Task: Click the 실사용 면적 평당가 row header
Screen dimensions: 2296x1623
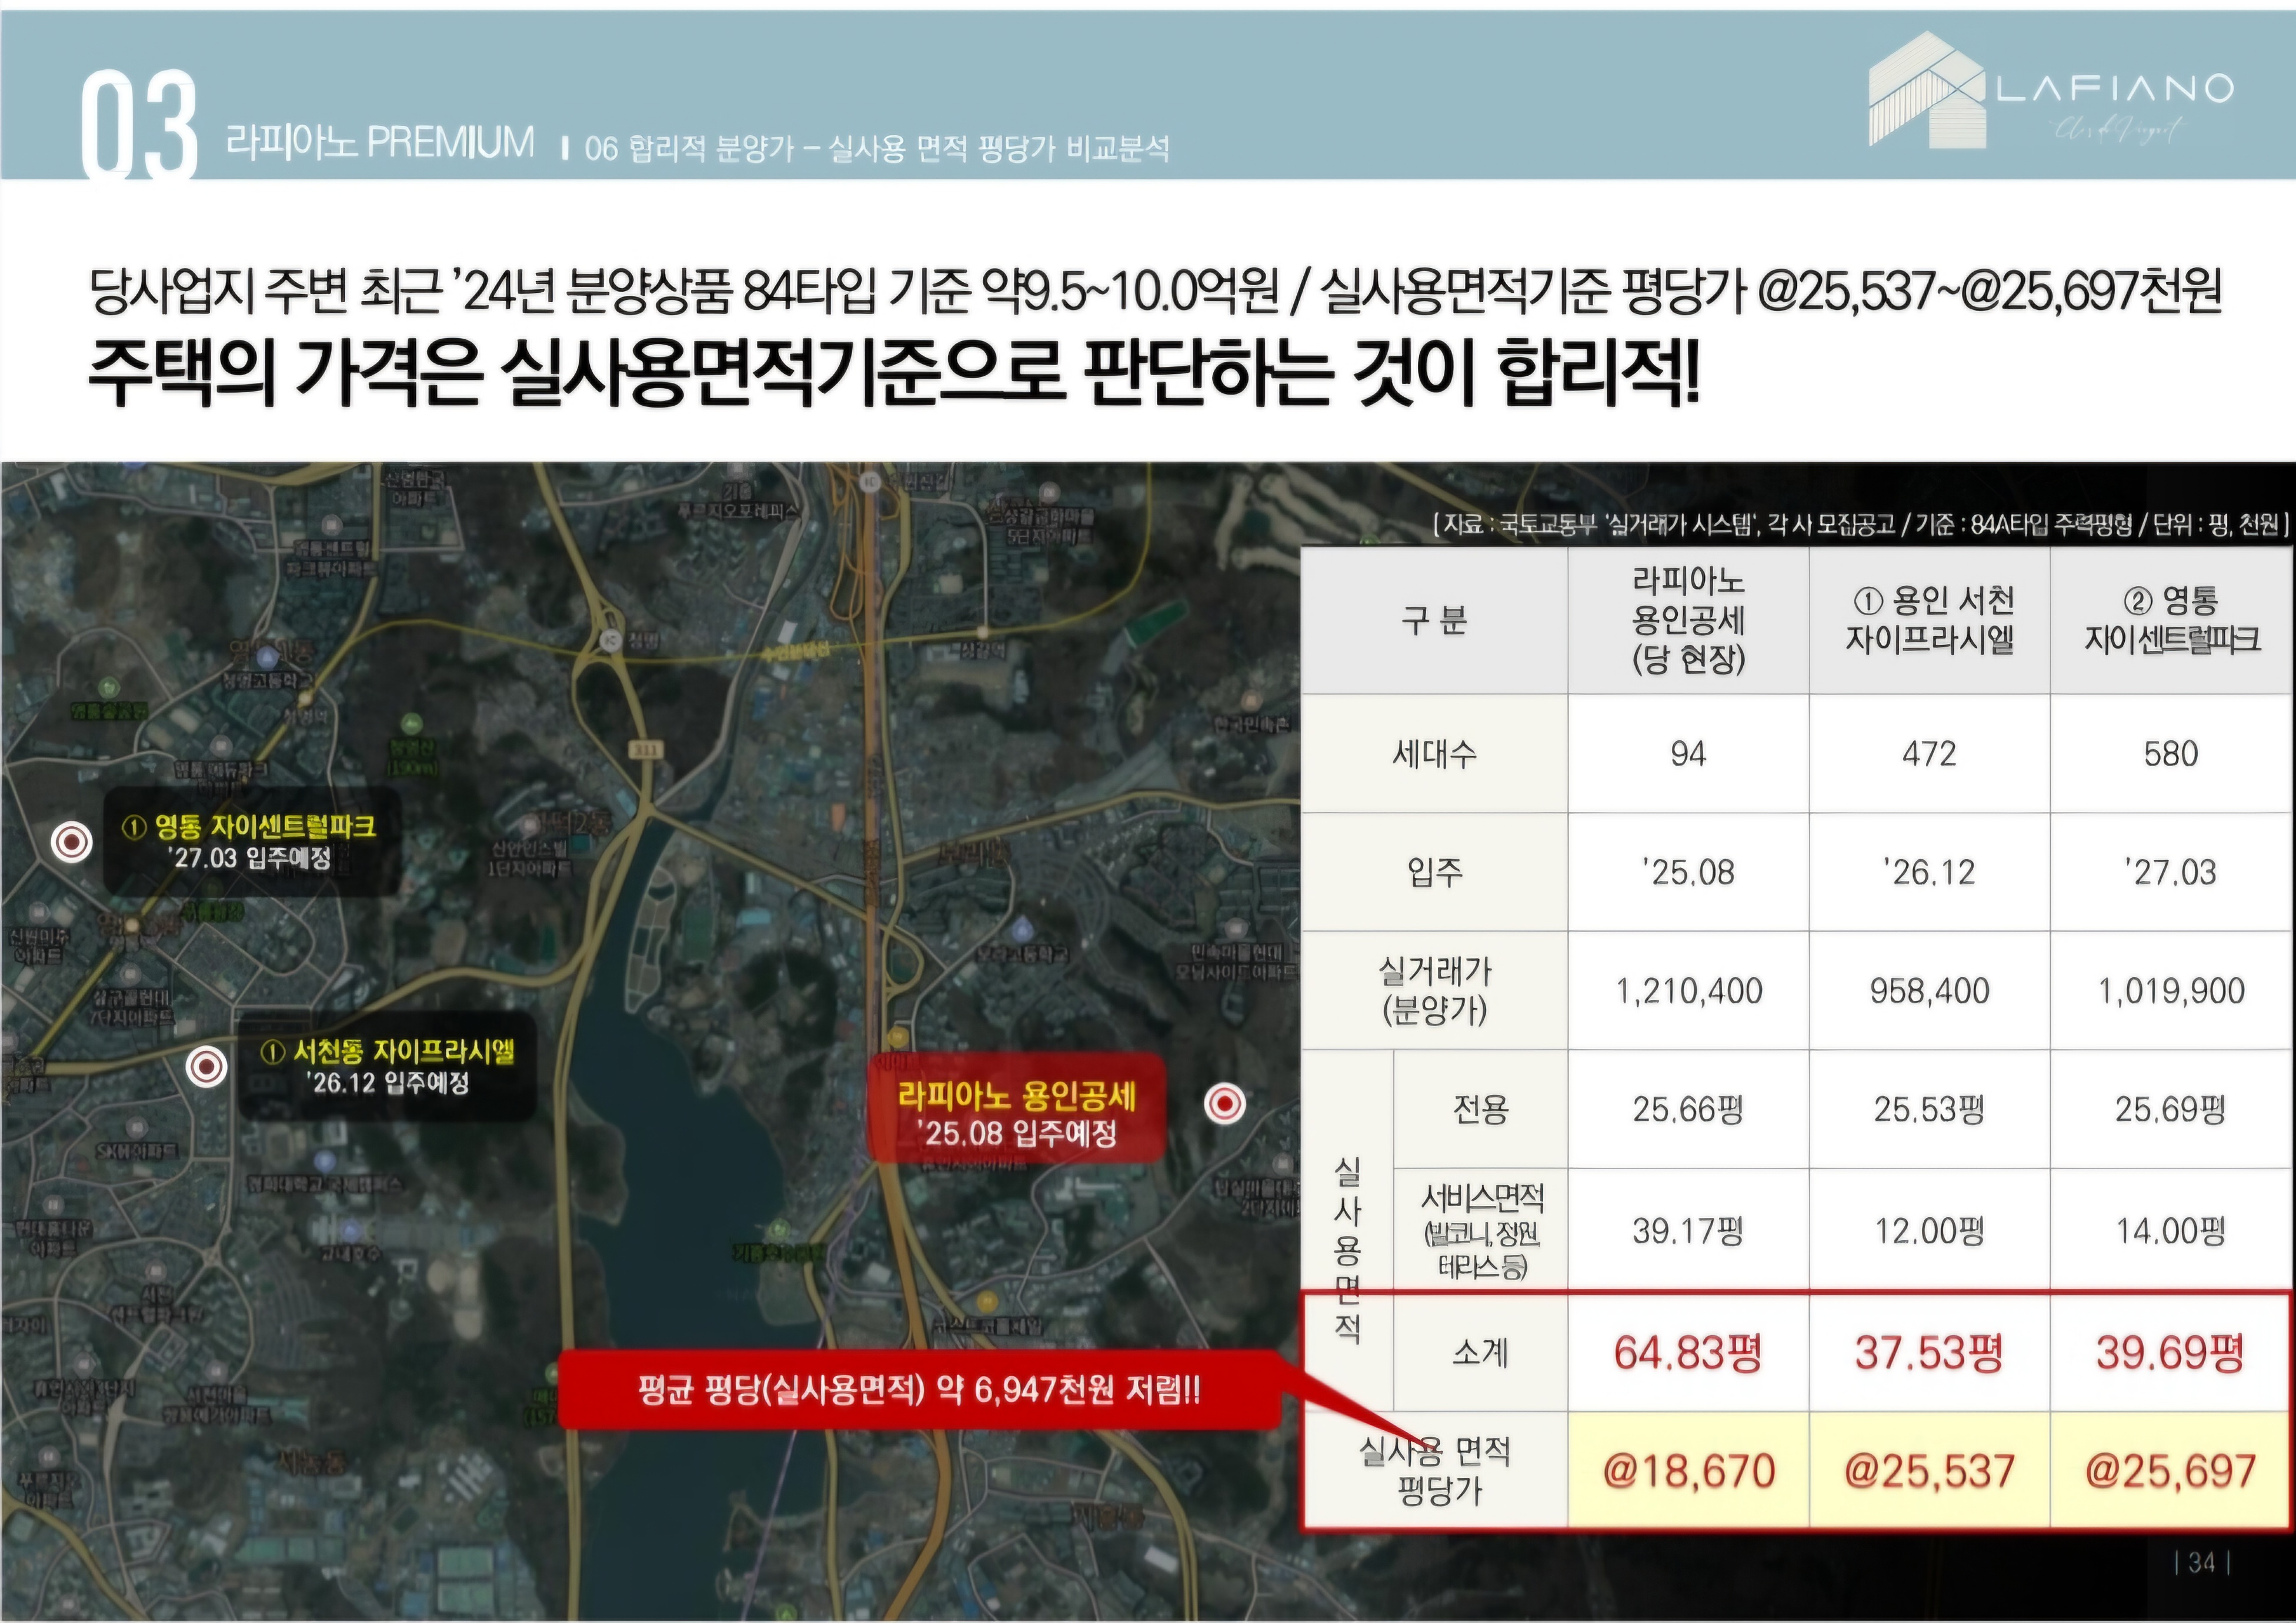Action: pos(1434,1470)
